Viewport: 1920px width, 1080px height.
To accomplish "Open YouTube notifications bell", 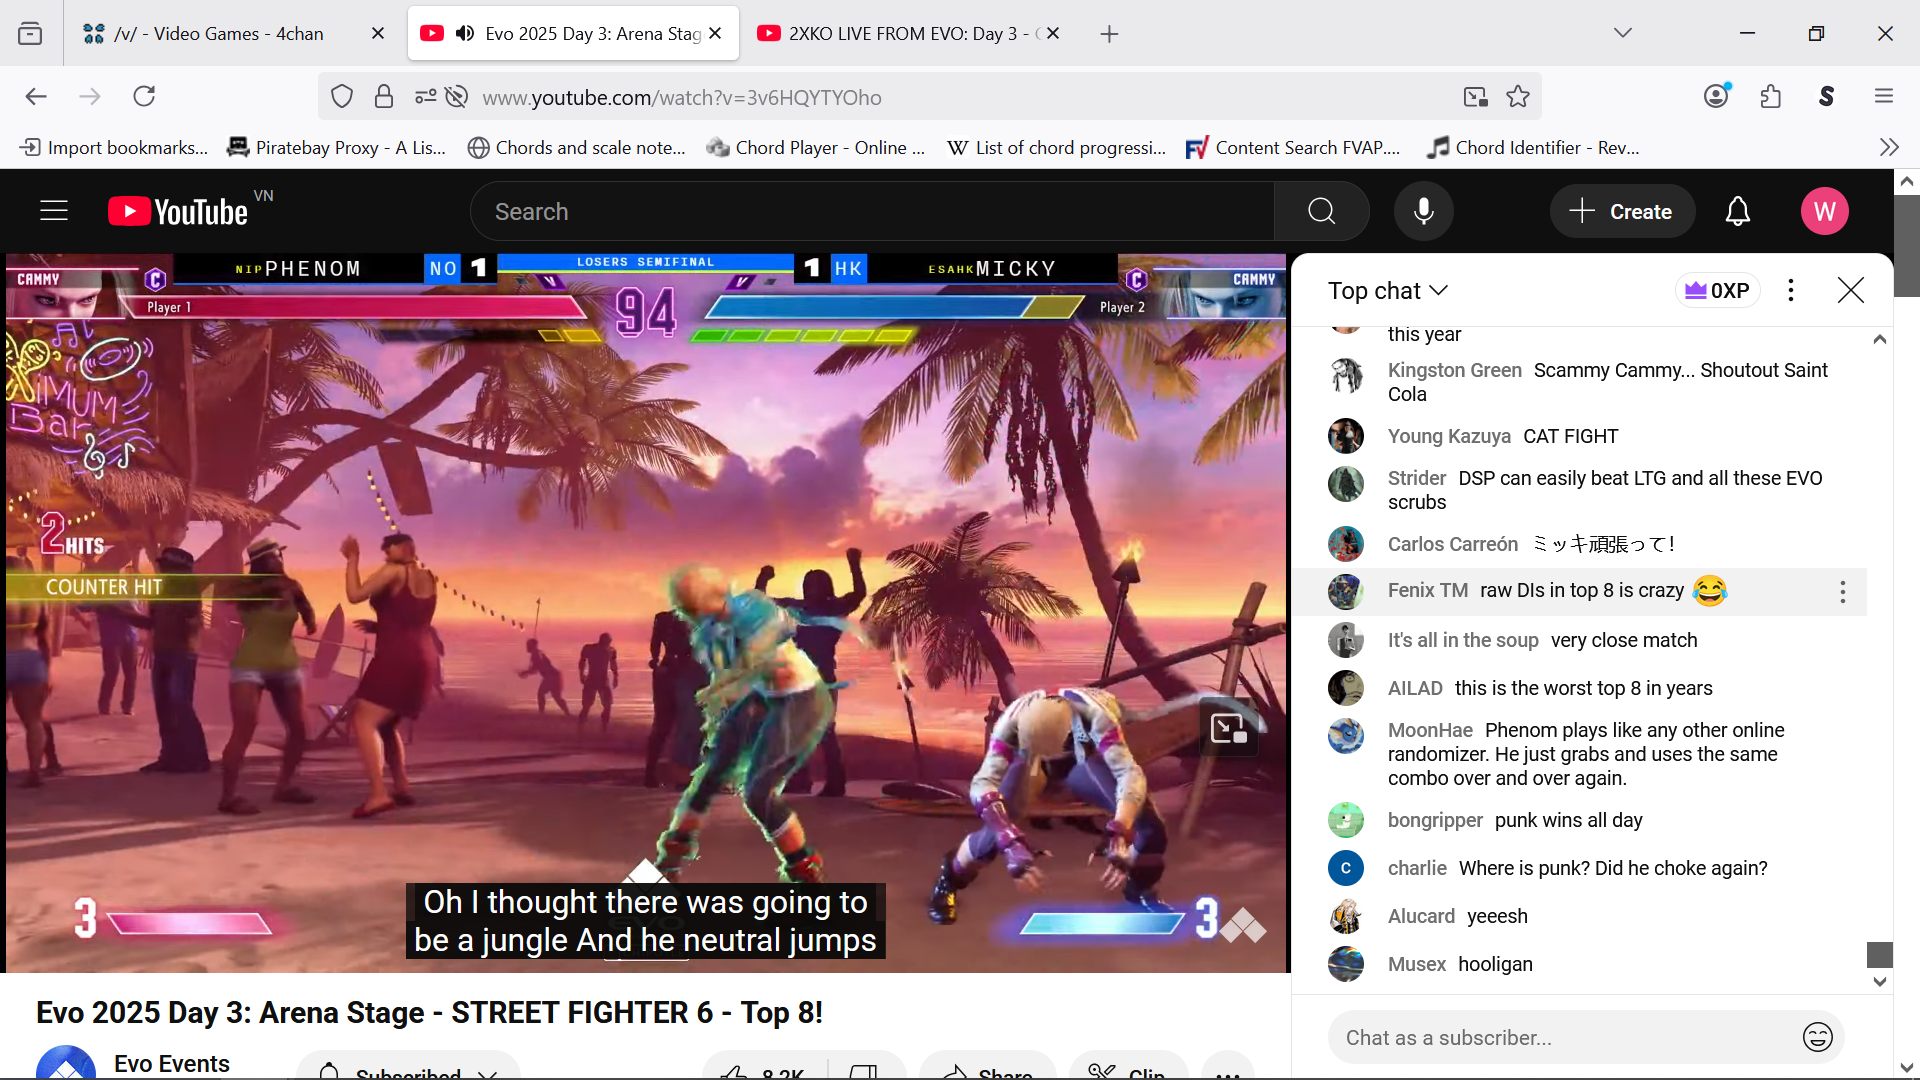I will coord(1738,211).
